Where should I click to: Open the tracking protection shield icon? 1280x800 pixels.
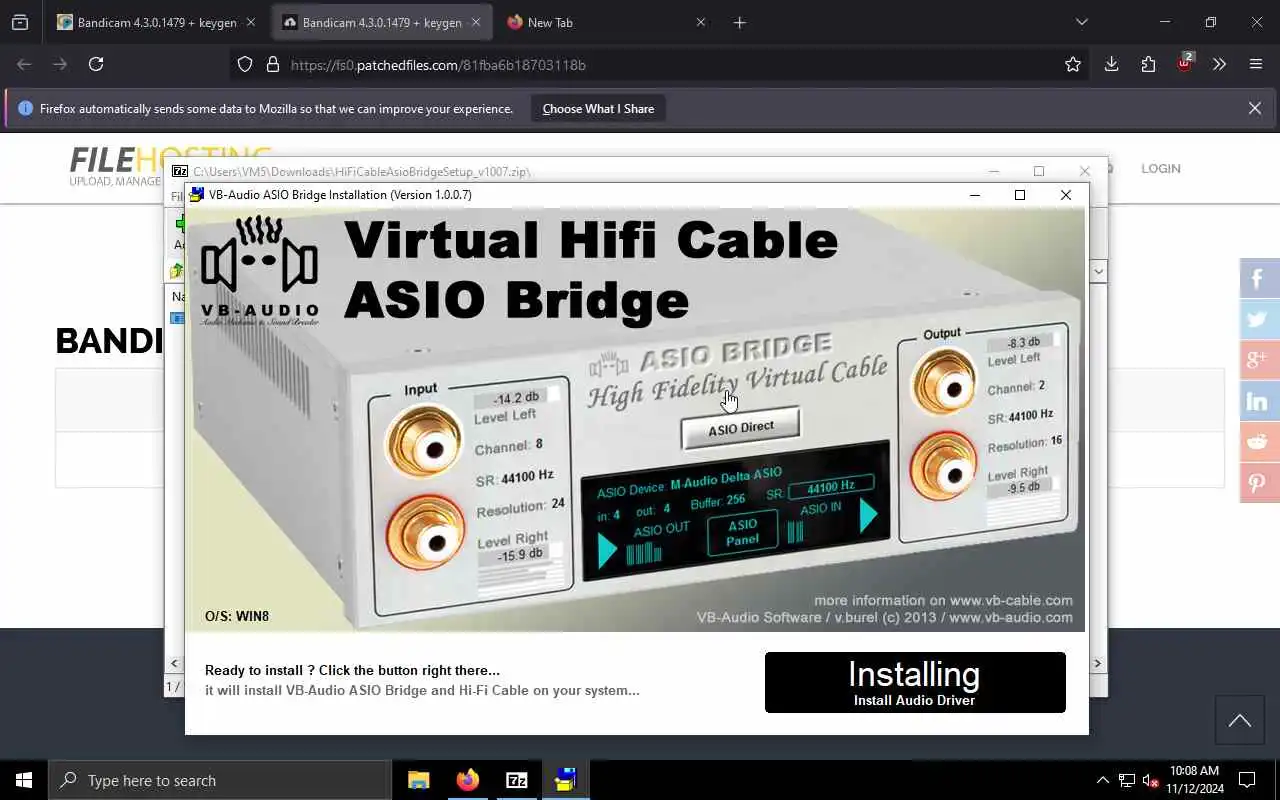point(245,64)
